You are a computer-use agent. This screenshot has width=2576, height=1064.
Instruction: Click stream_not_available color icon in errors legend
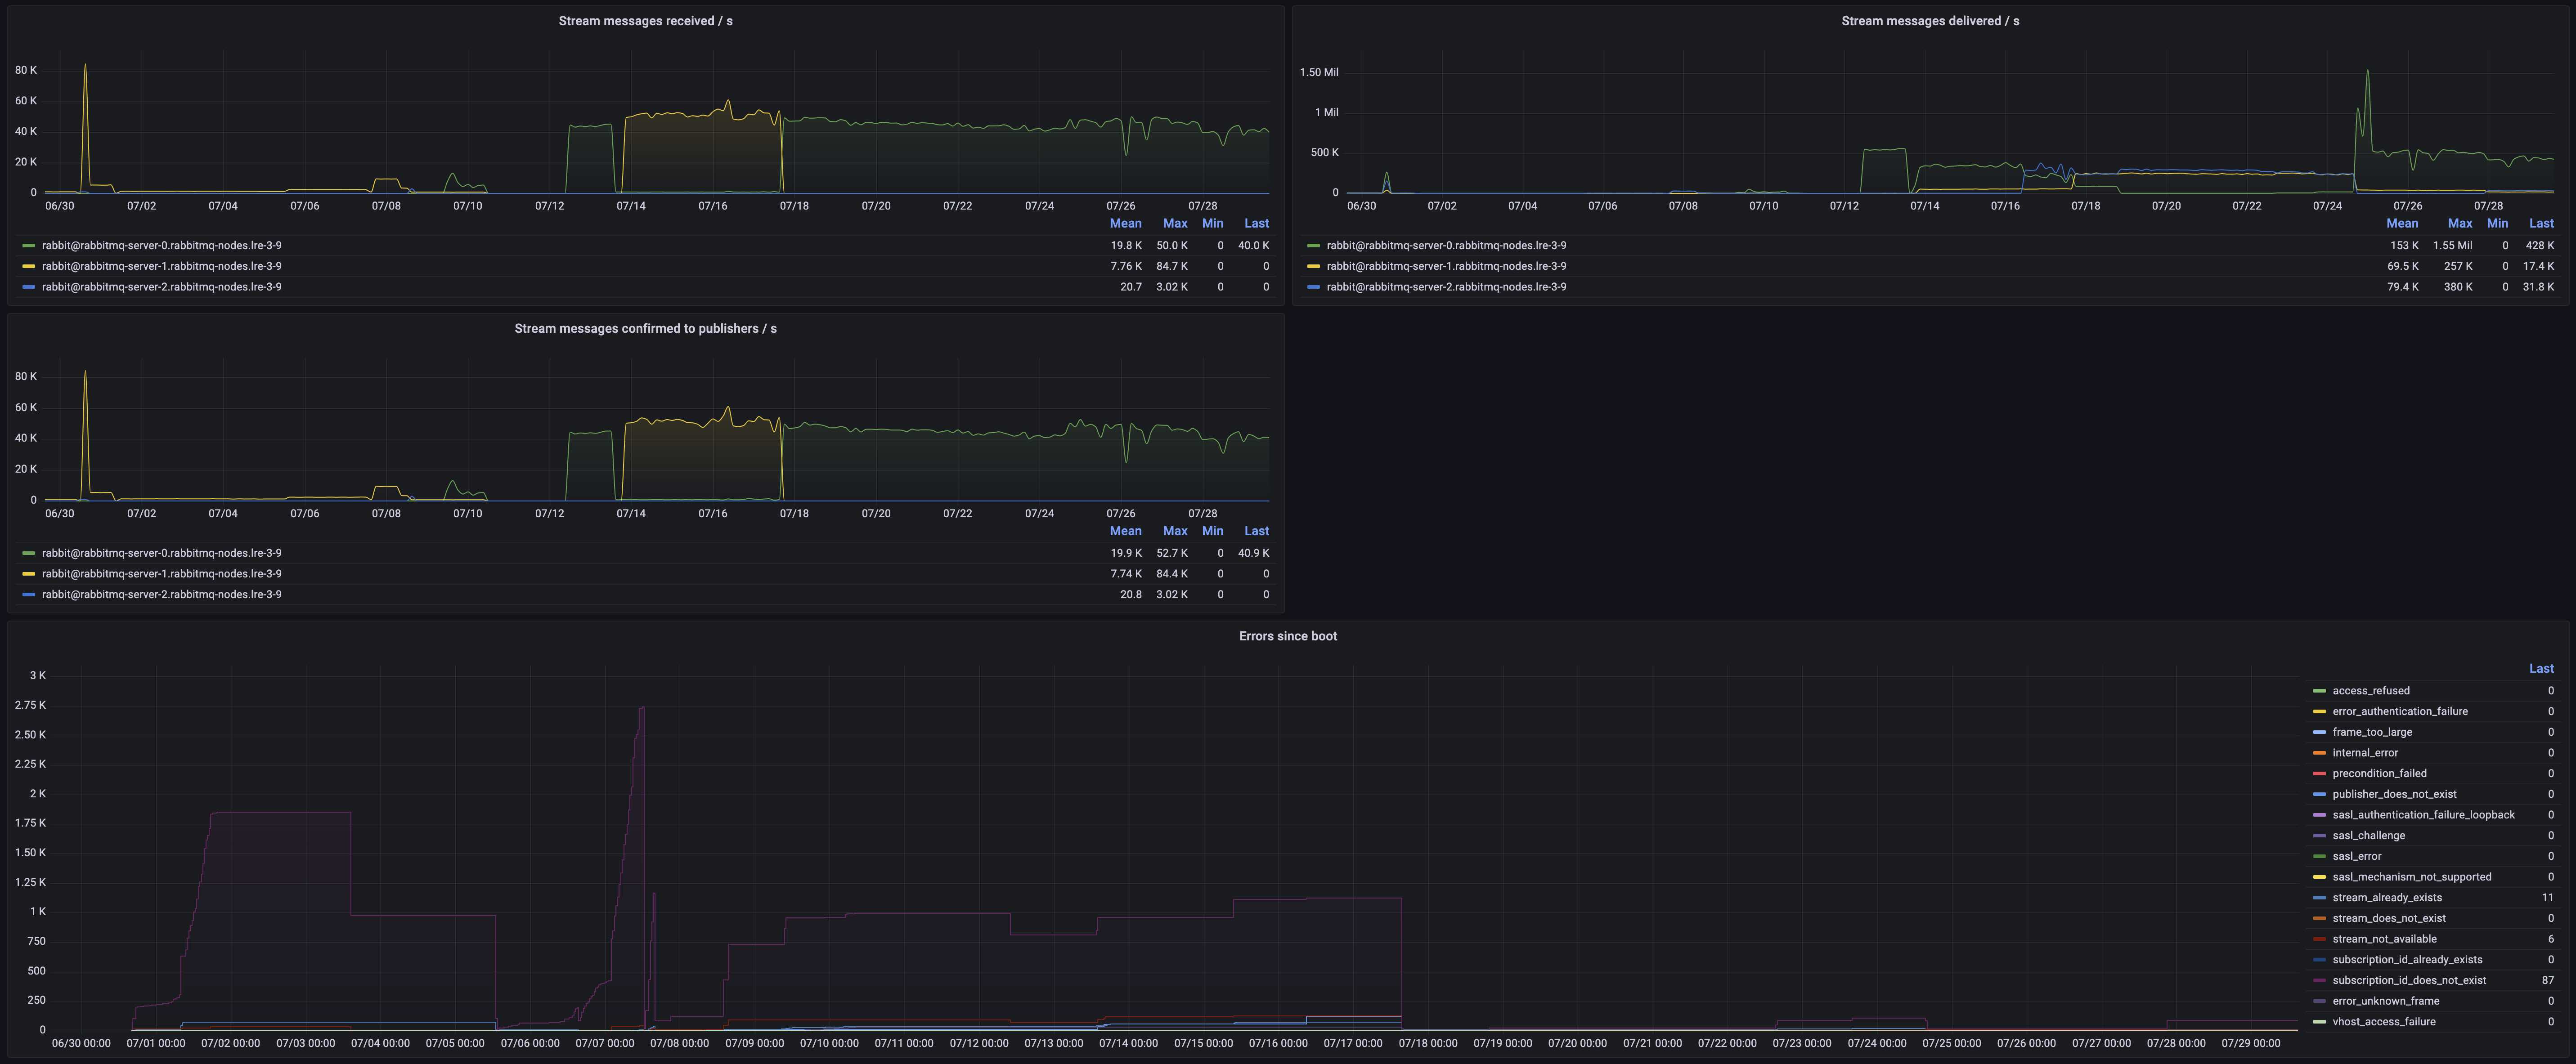pyautogui.click(x=2319, y=939)
